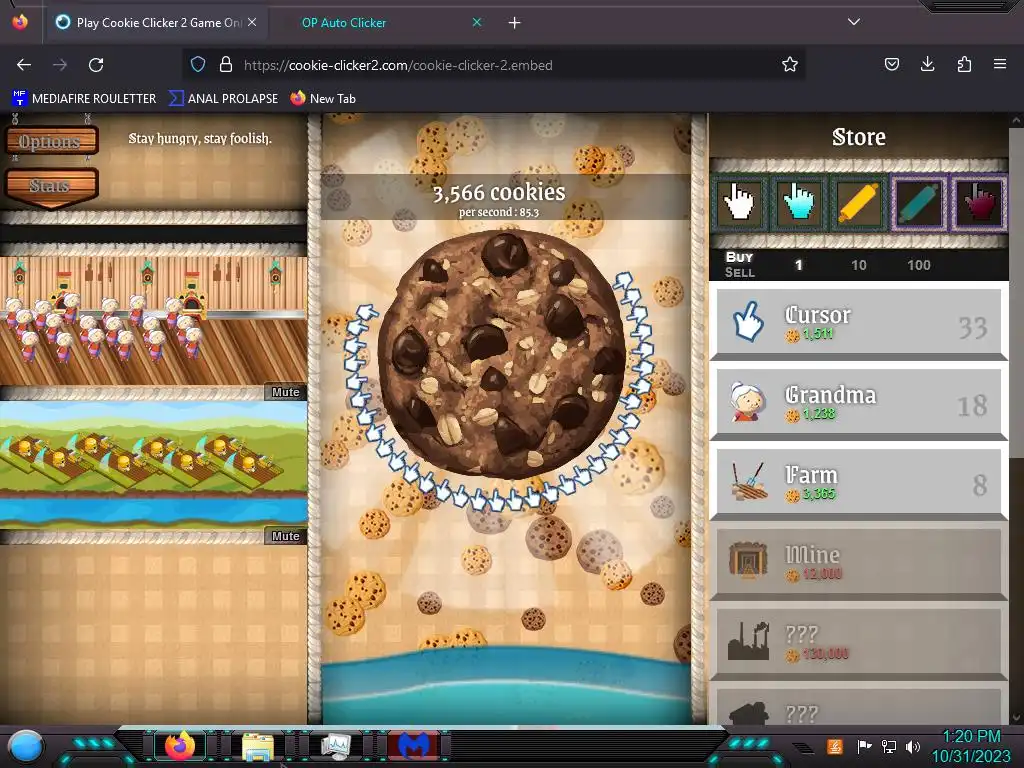Image resolution: width=1024 pixels, height=768 pixels.
Task: Click the Cursor hand icon in store
Action: pyautogui.click(x=748, y=321)
